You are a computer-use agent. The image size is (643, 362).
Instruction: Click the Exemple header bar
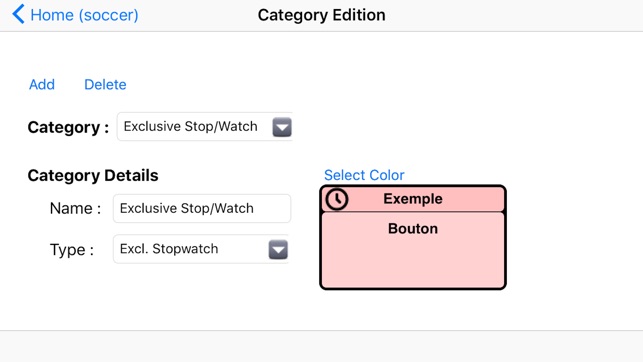tap(413, 199)
